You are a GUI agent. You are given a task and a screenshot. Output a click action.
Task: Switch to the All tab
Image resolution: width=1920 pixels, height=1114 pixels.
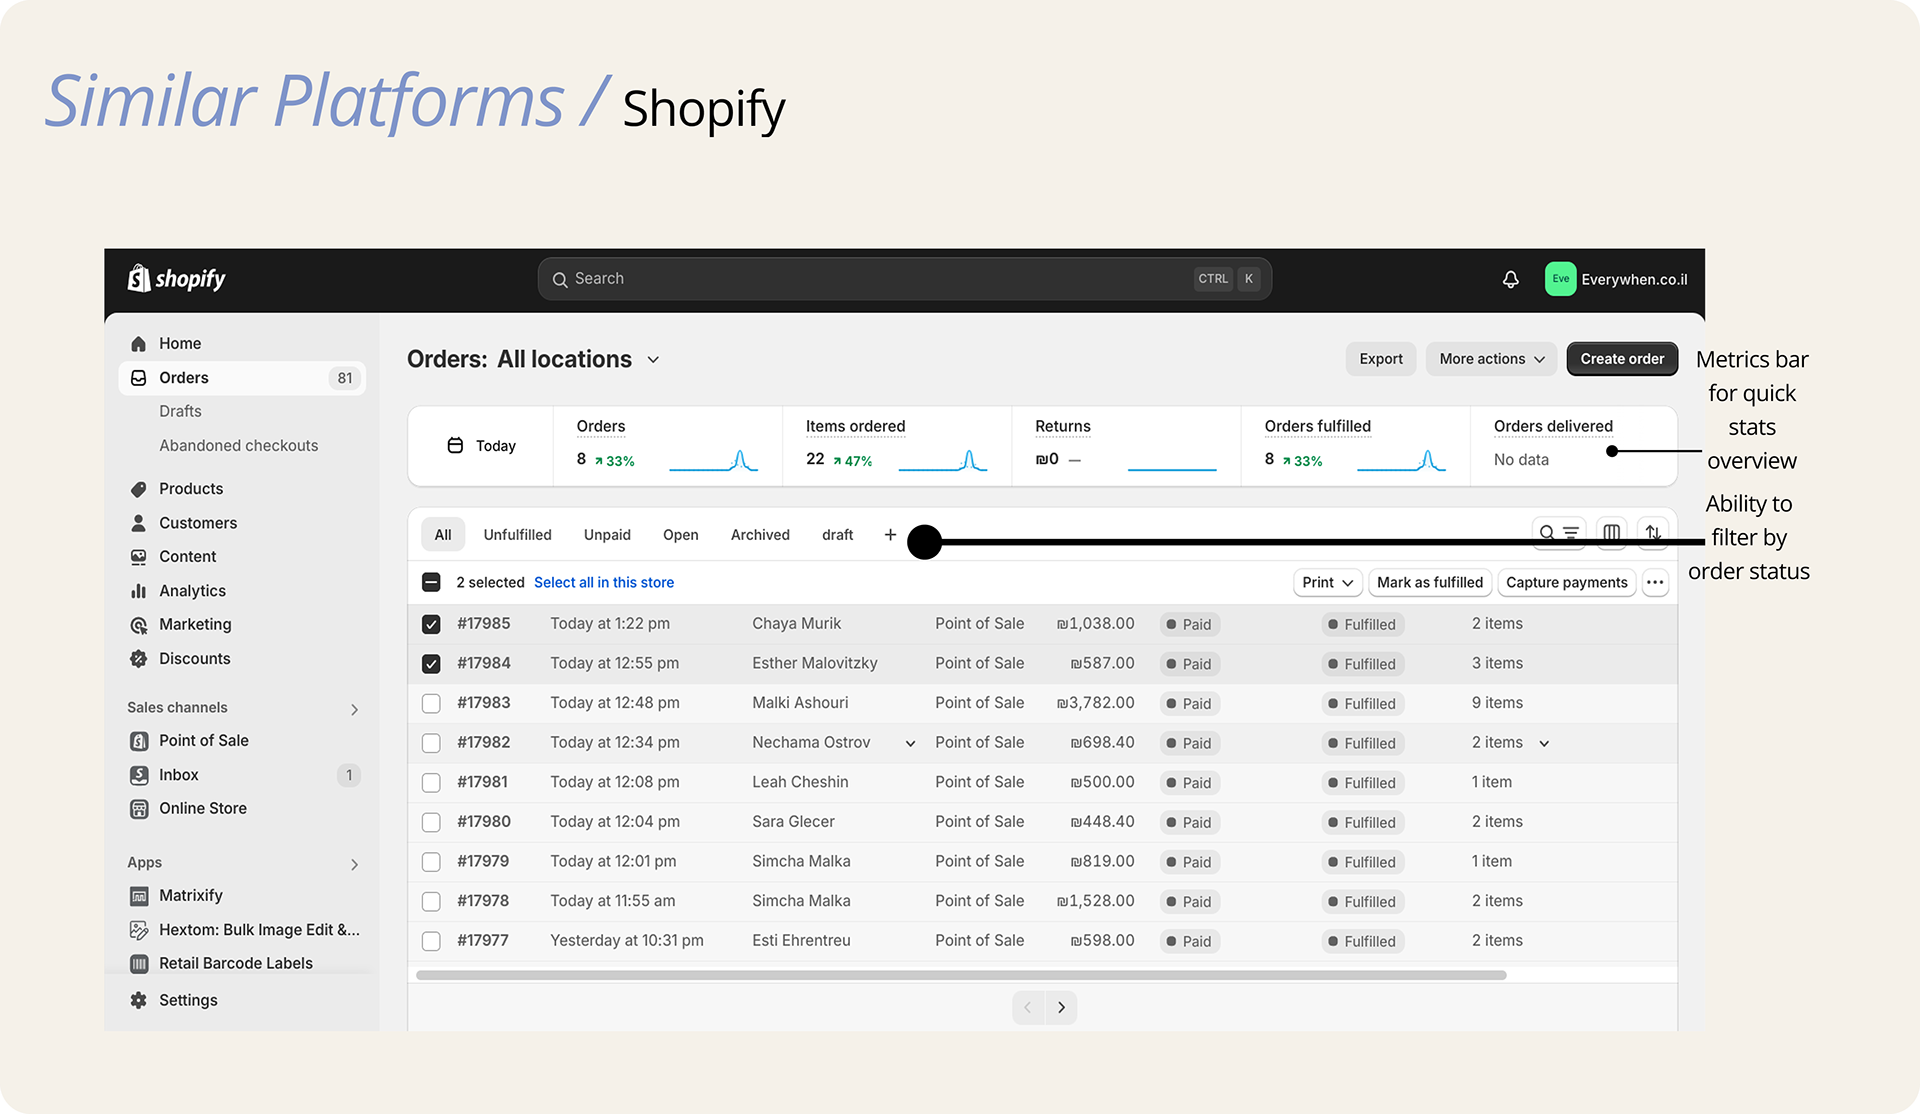[443, 535]
